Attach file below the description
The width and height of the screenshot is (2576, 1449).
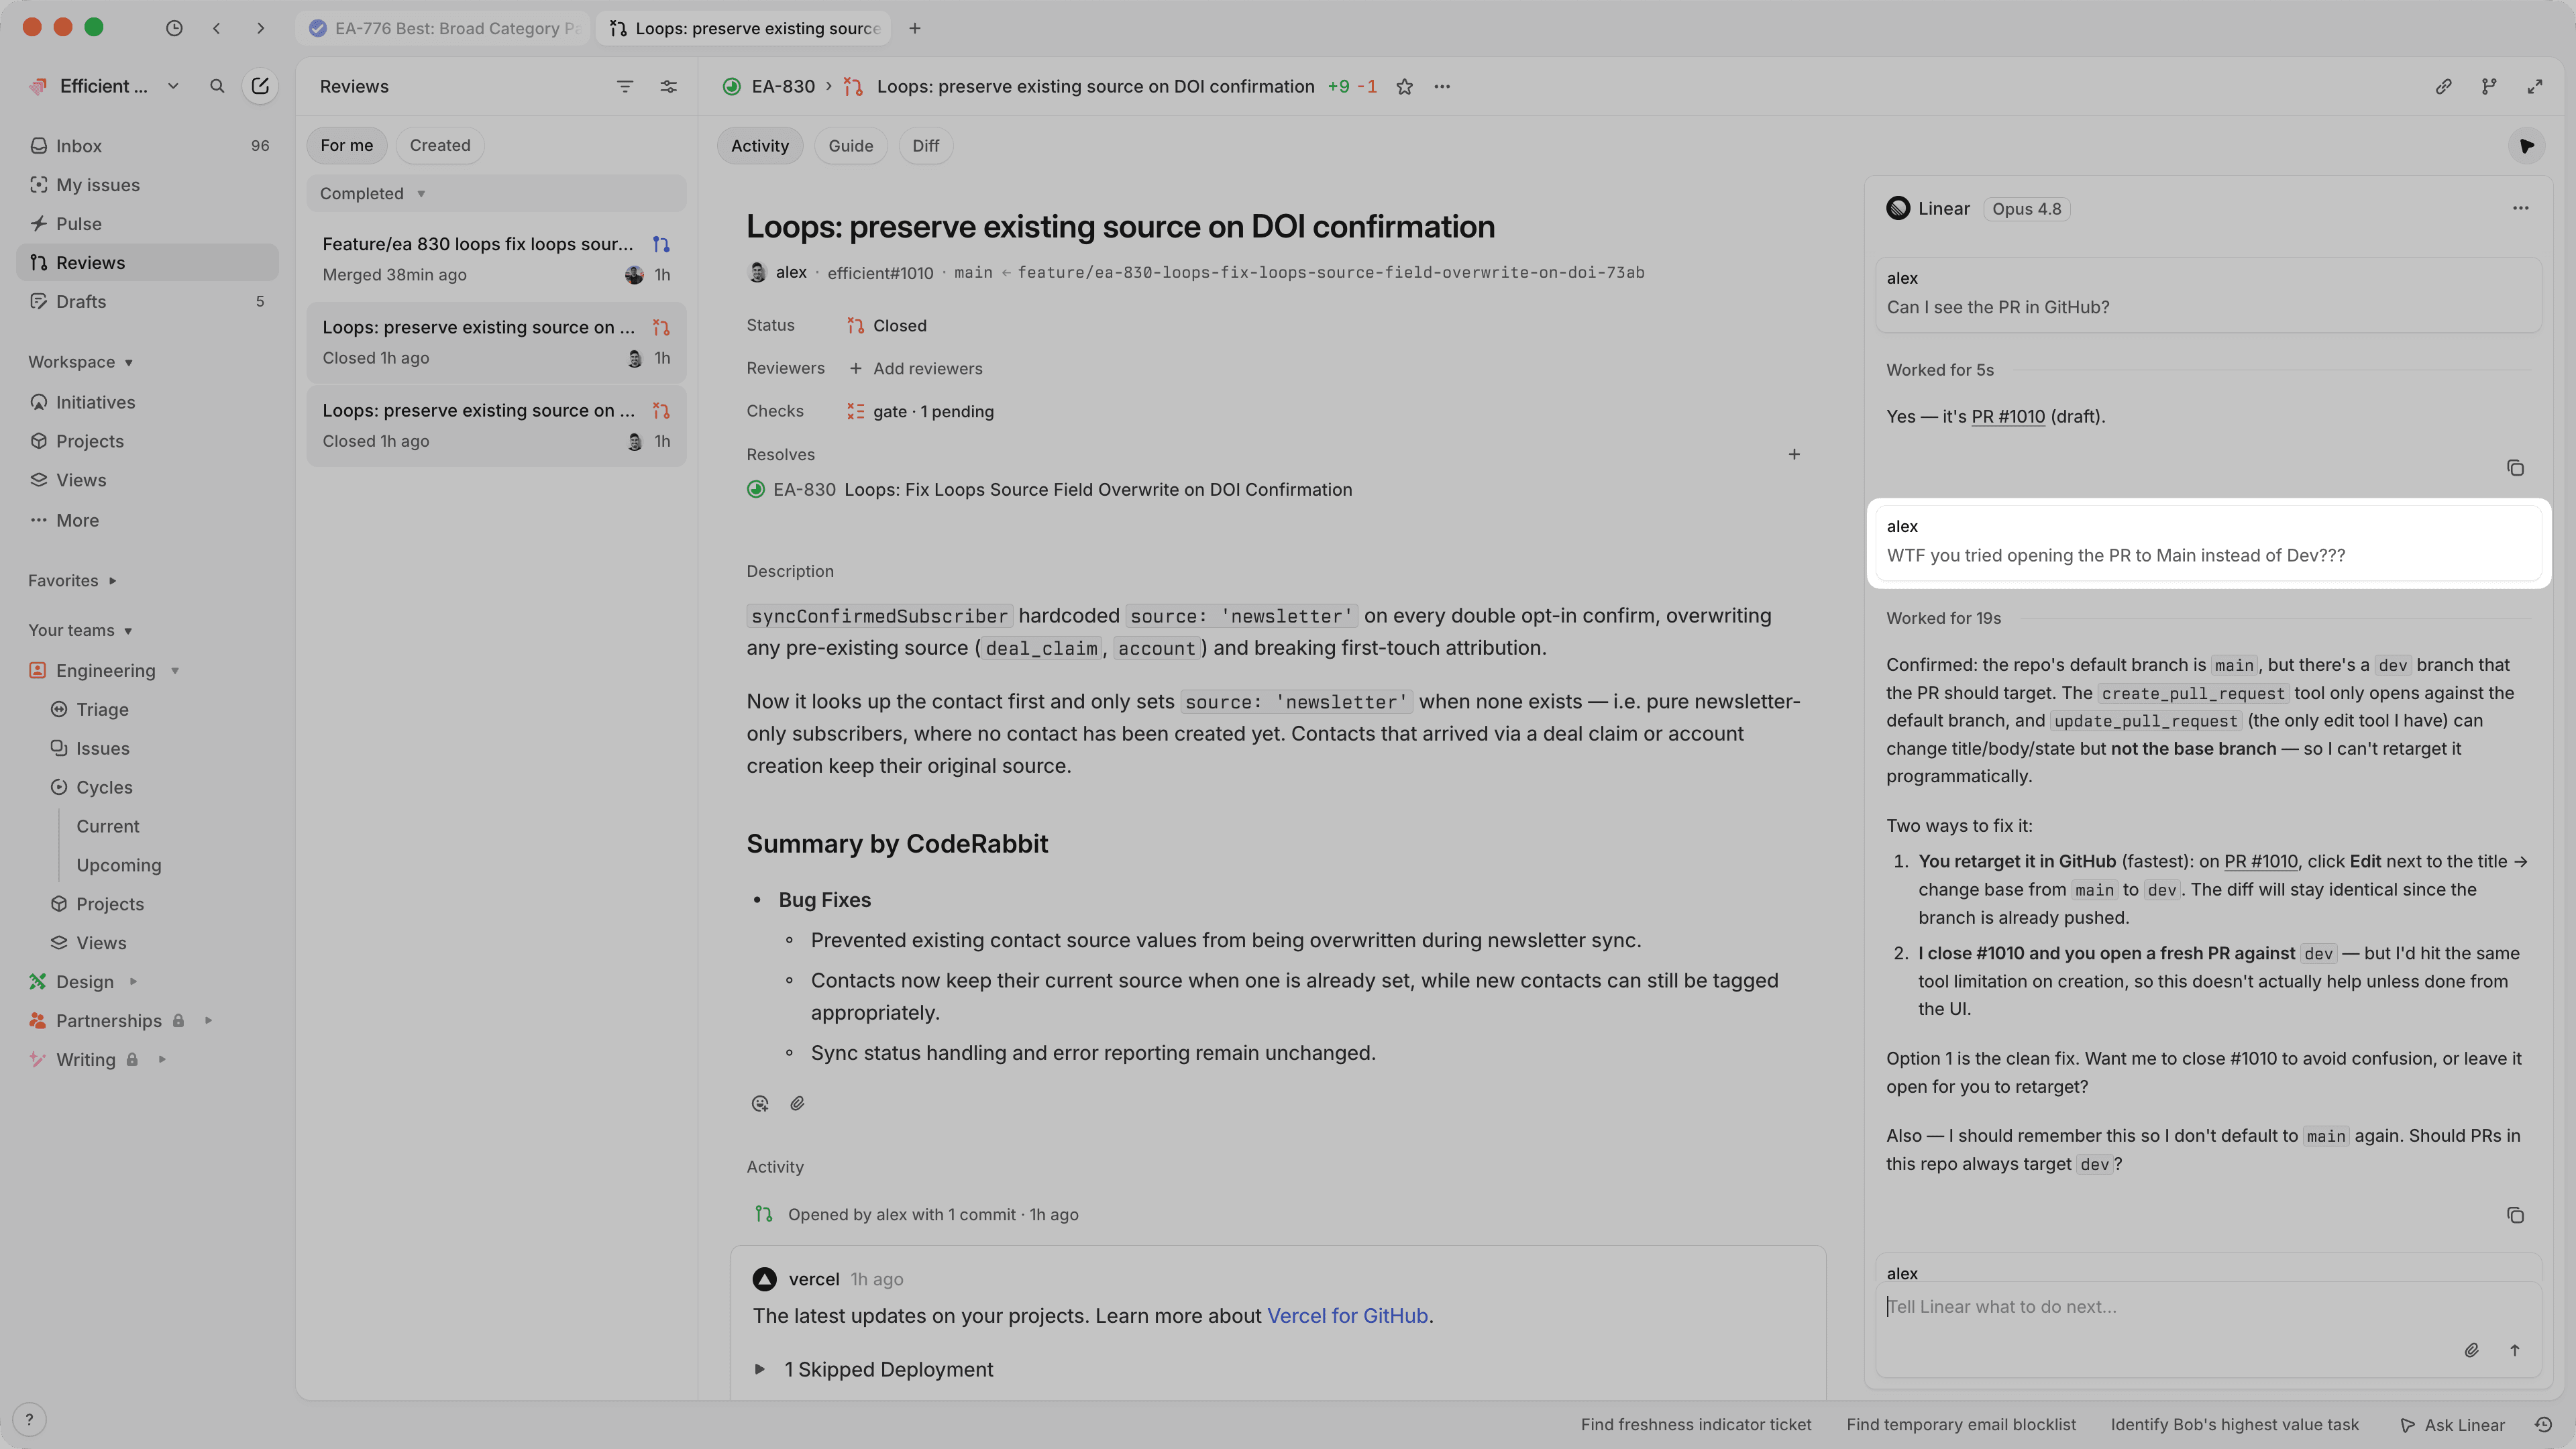click(x=797, y=1103)
